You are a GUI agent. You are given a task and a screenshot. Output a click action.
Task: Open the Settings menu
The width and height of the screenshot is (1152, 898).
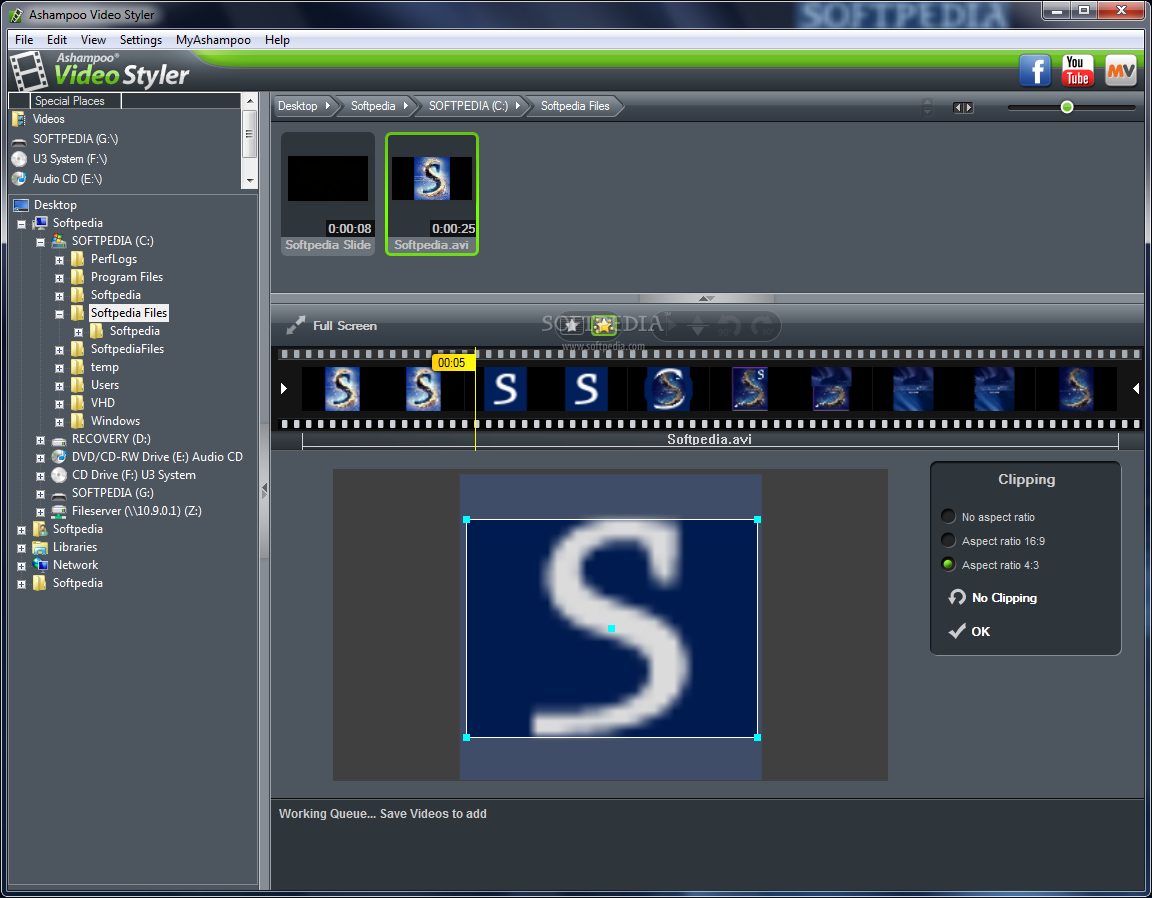pyautogui.click(x=141, y=40)
